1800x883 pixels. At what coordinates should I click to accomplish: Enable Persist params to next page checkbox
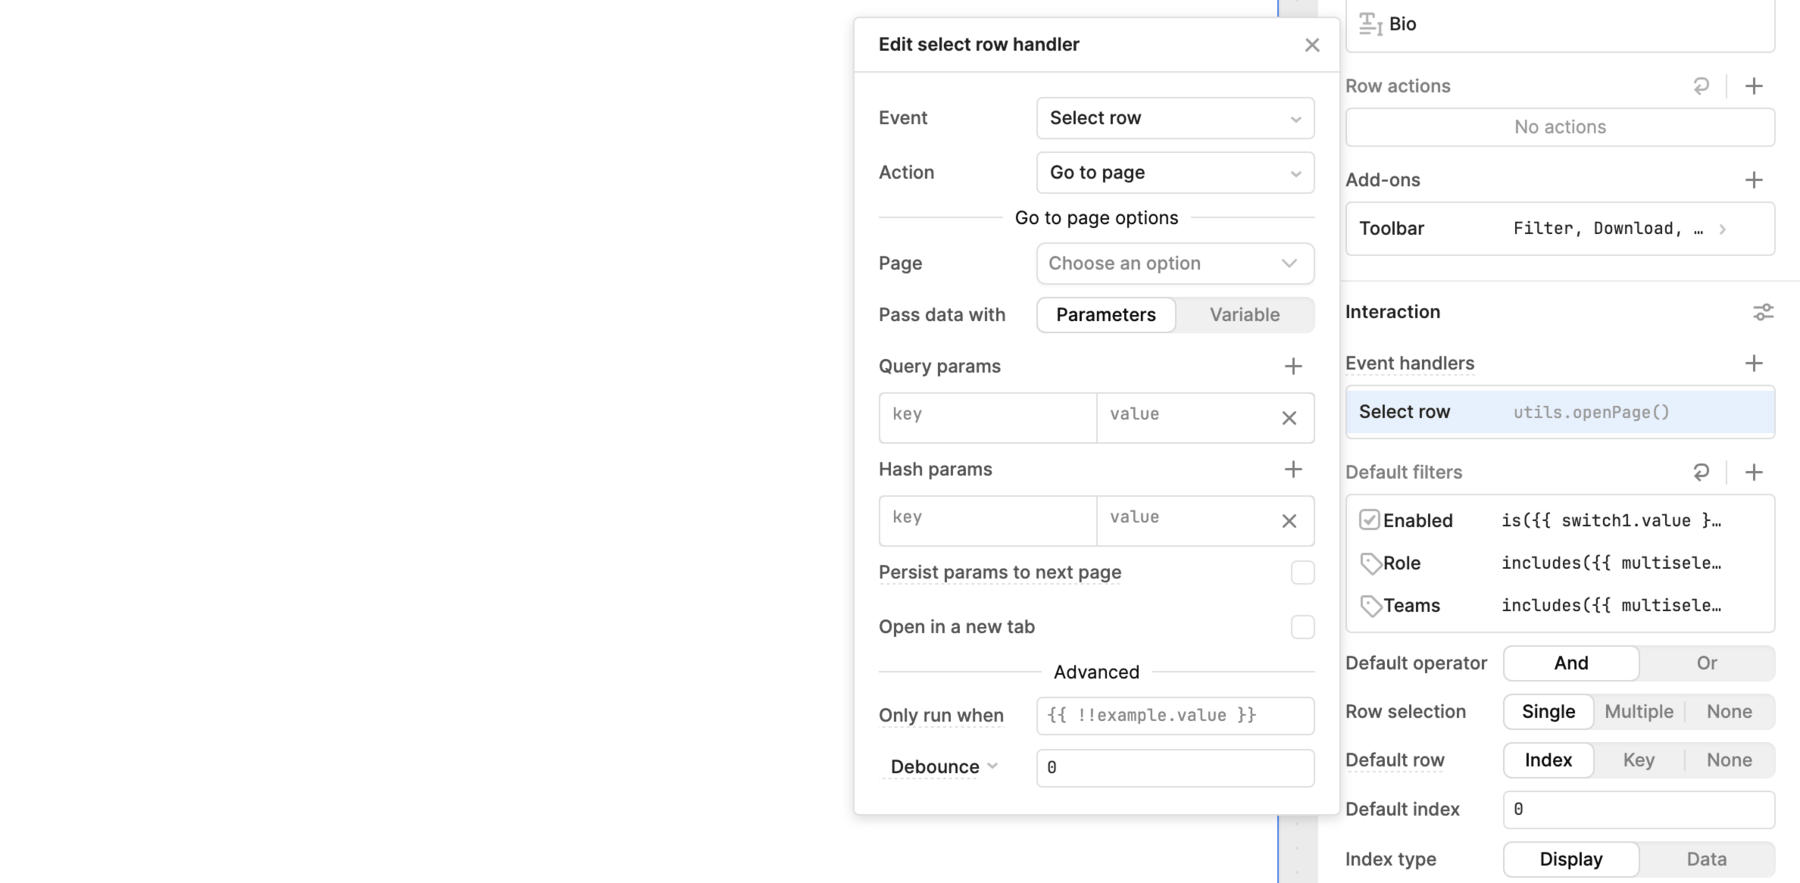tap(1302, 573)
